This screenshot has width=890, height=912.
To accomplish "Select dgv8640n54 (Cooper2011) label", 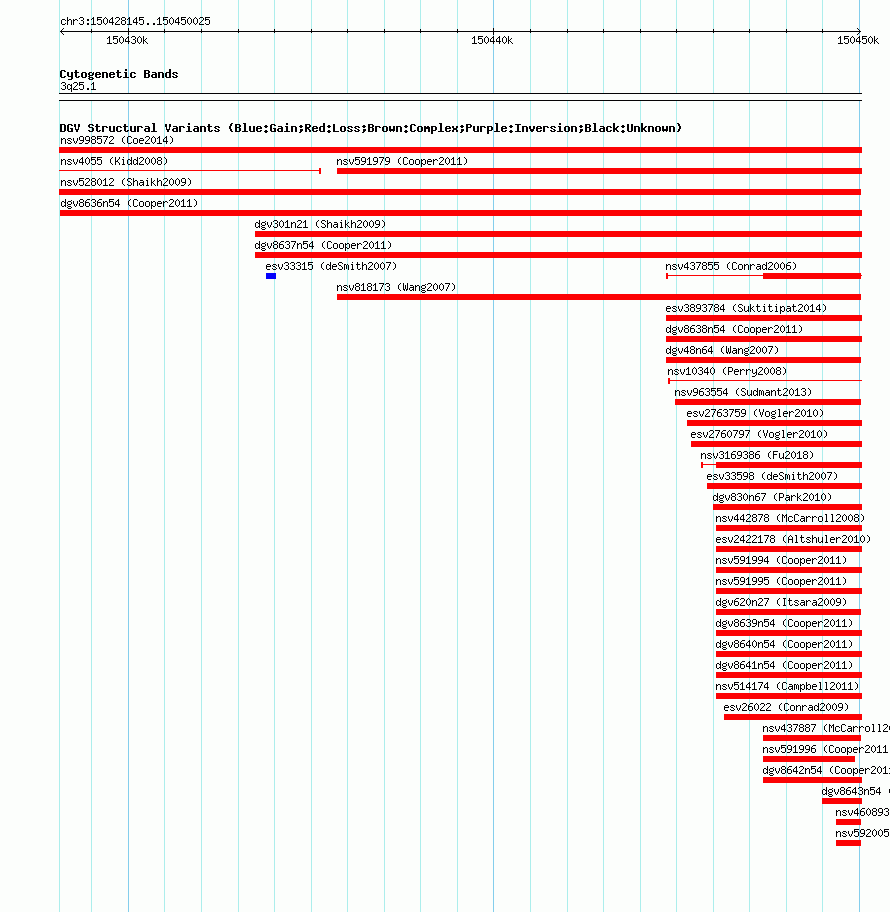I will click(x=784, y=643).
